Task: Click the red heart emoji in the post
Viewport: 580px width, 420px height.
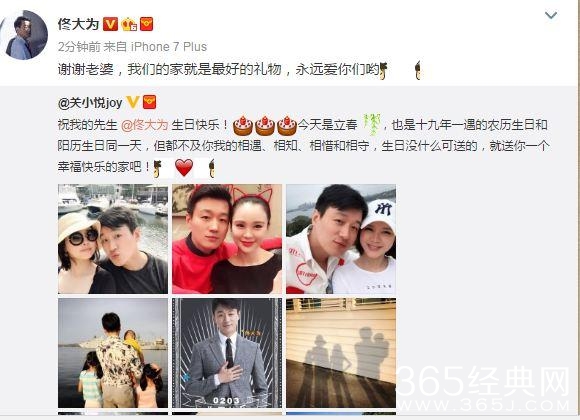Action: (184, 168)
